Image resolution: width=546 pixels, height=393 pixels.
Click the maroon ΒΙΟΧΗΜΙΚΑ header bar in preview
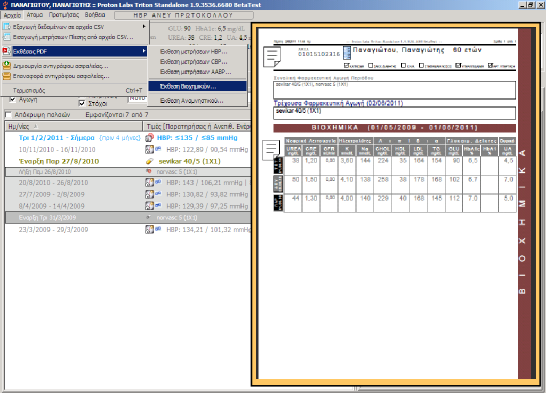[394, 127]
